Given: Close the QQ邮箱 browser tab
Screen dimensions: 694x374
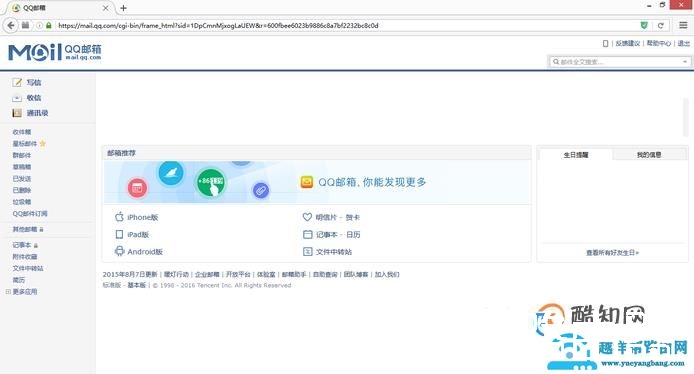Looking at the screenshot, I should (x=105, y=8).
